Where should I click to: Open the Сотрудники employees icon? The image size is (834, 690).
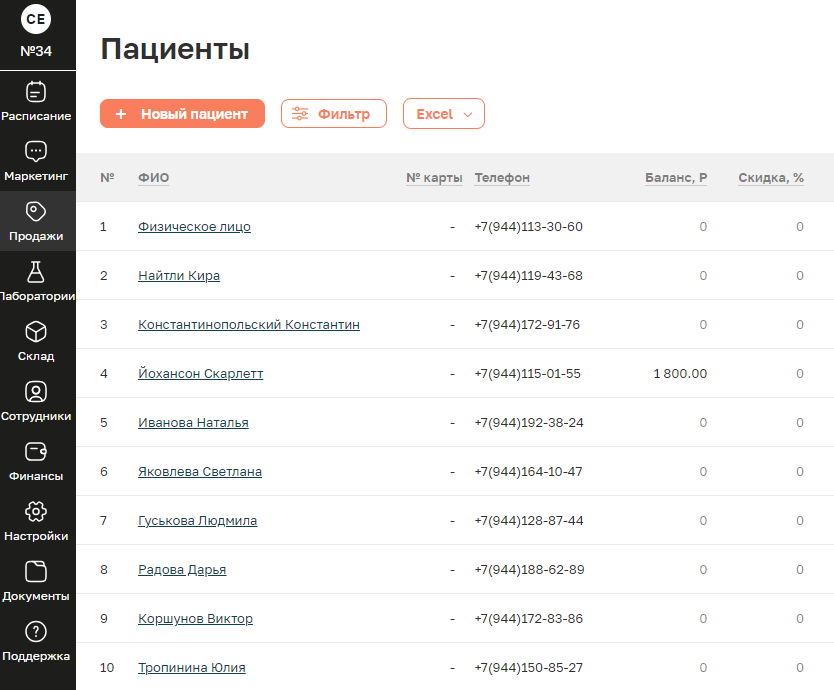(36, 391)
